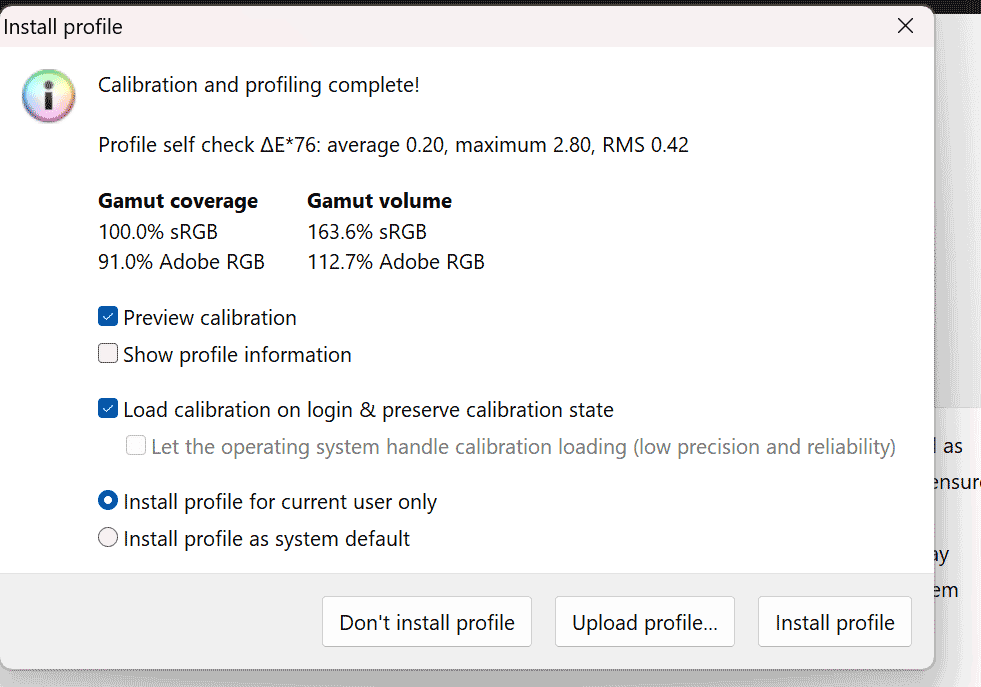
Task: Click the Gamut volume heading
Action: coord(379,201)
